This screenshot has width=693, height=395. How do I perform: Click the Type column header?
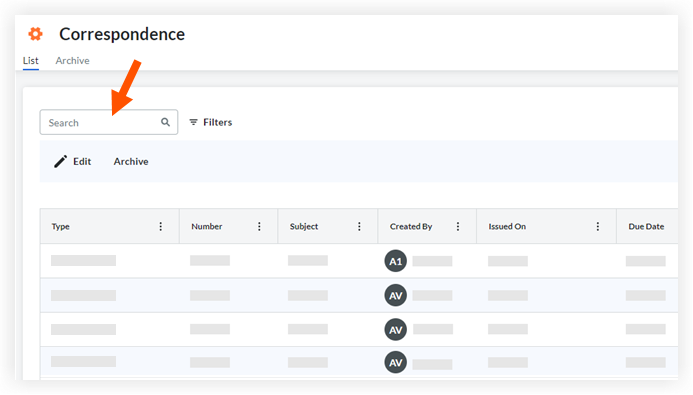(110, 226)
